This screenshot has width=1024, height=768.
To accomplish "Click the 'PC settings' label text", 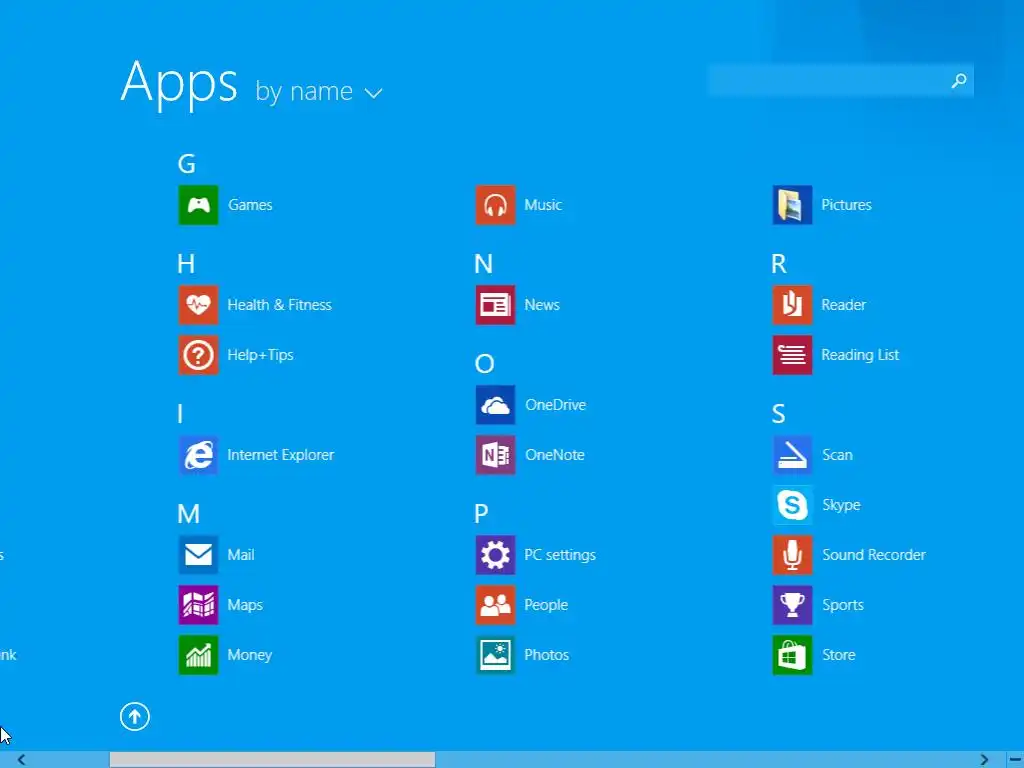I will tap(560, 555).
